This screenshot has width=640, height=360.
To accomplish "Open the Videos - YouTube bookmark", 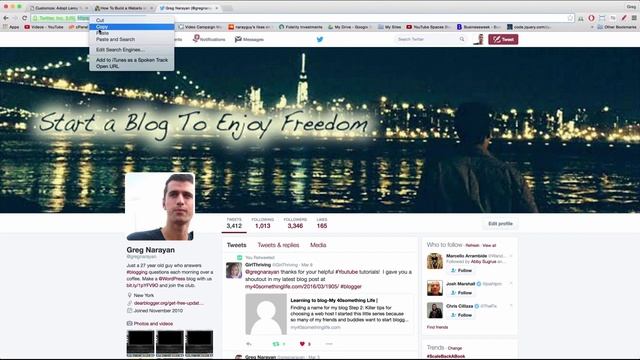I will (x=44, y=27).
